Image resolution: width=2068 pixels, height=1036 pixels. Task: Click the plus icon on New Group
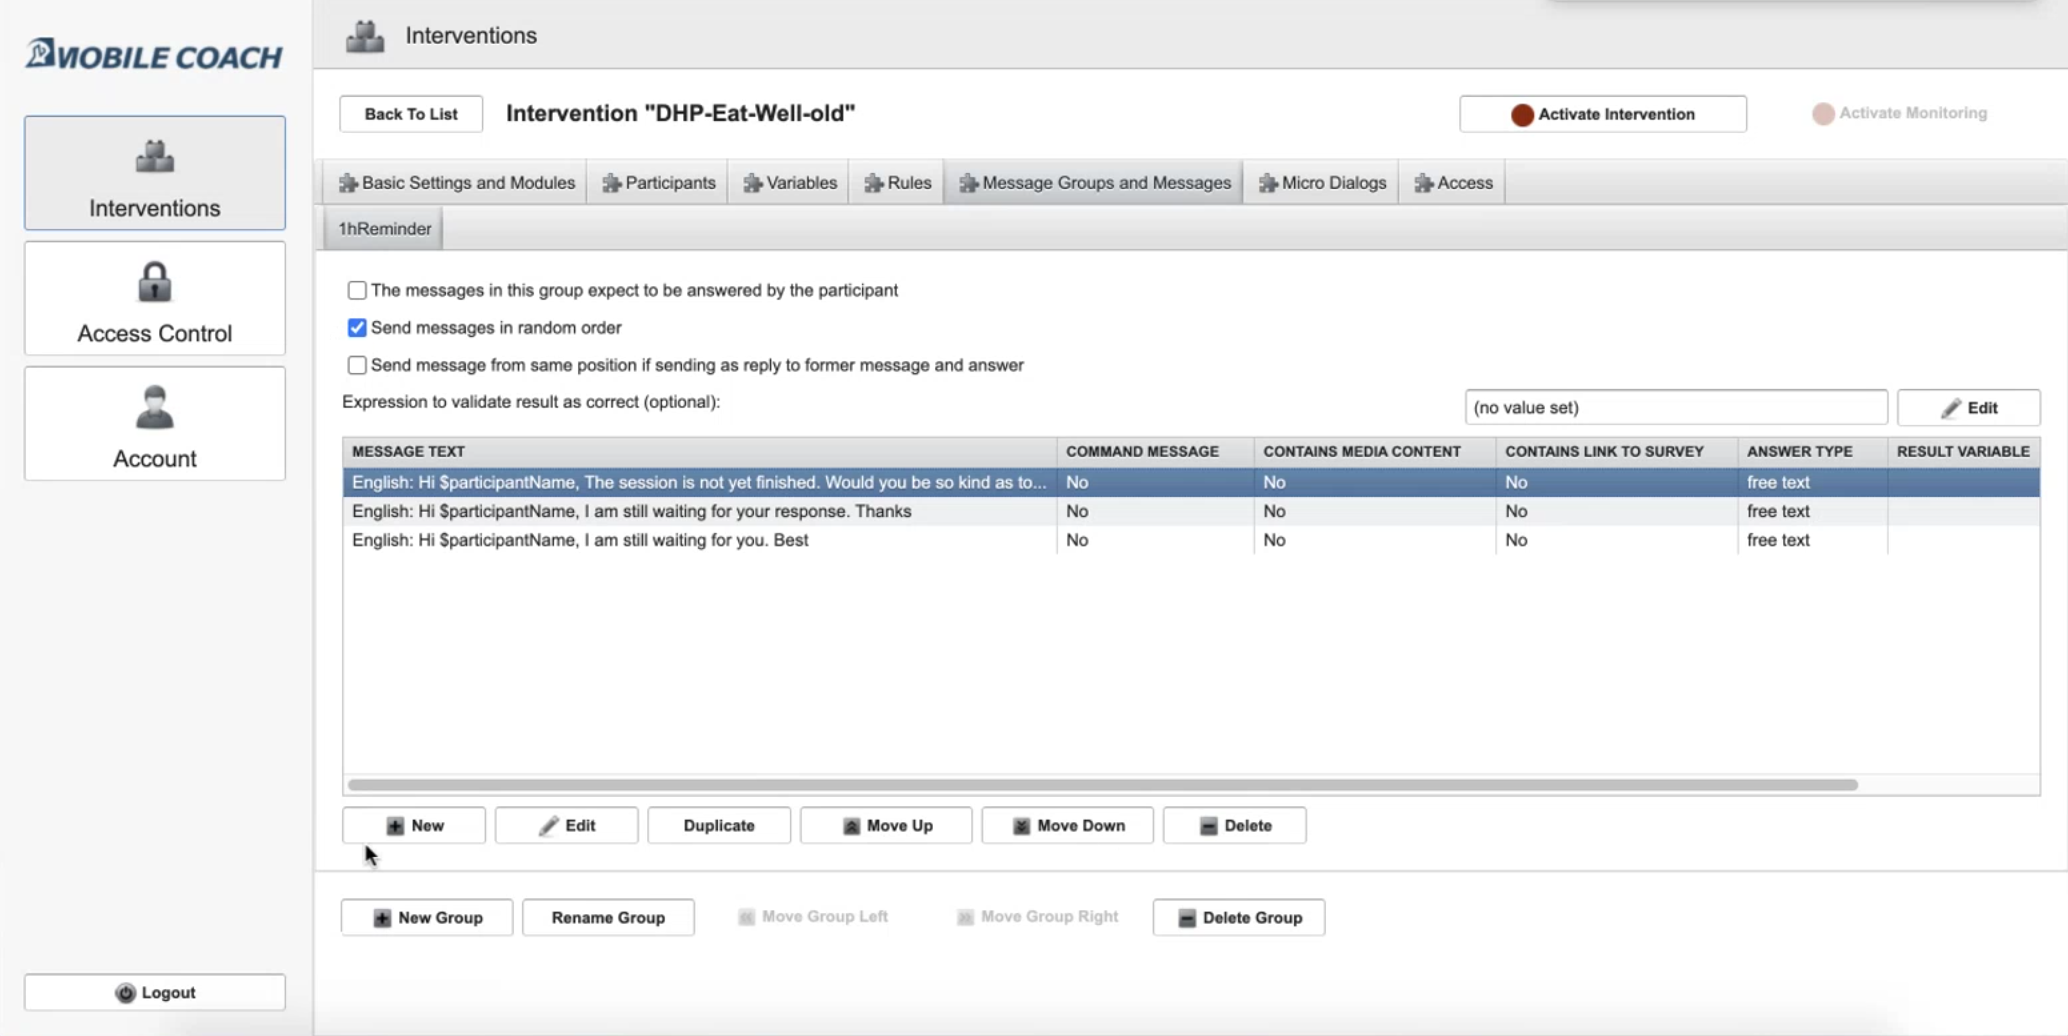coord(382,918)
